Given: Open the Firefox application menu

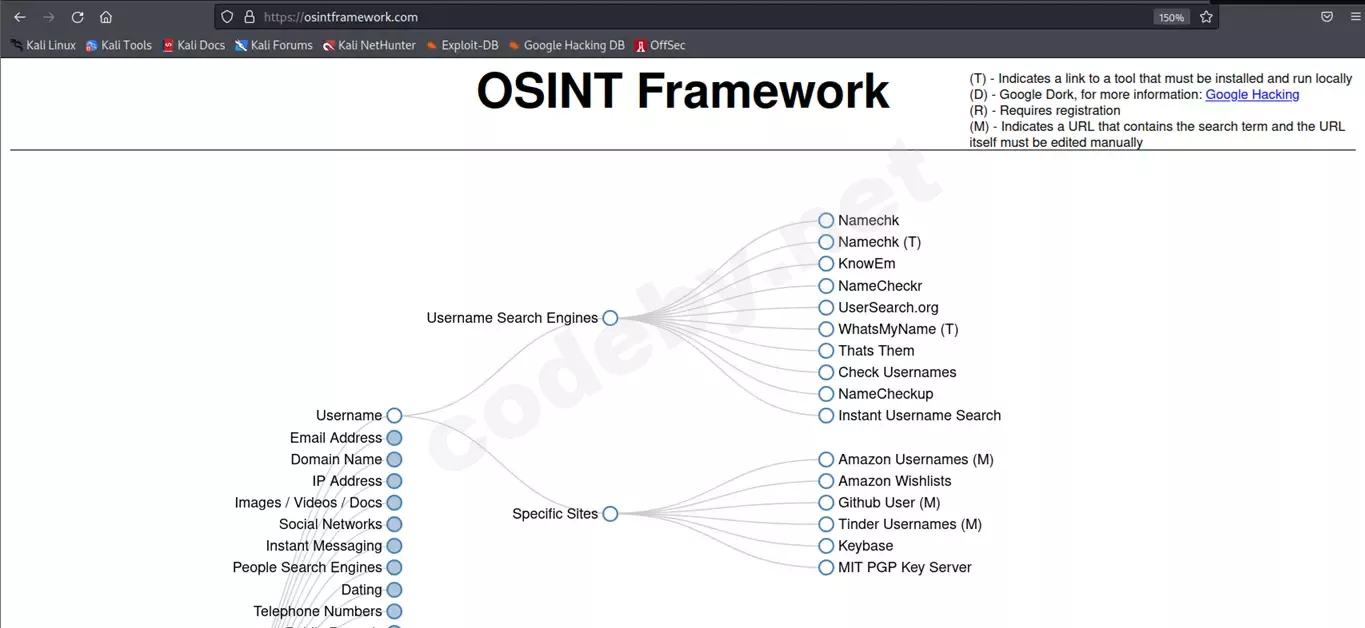Looking at the screenshot, I should click(x=1356, y=16).
